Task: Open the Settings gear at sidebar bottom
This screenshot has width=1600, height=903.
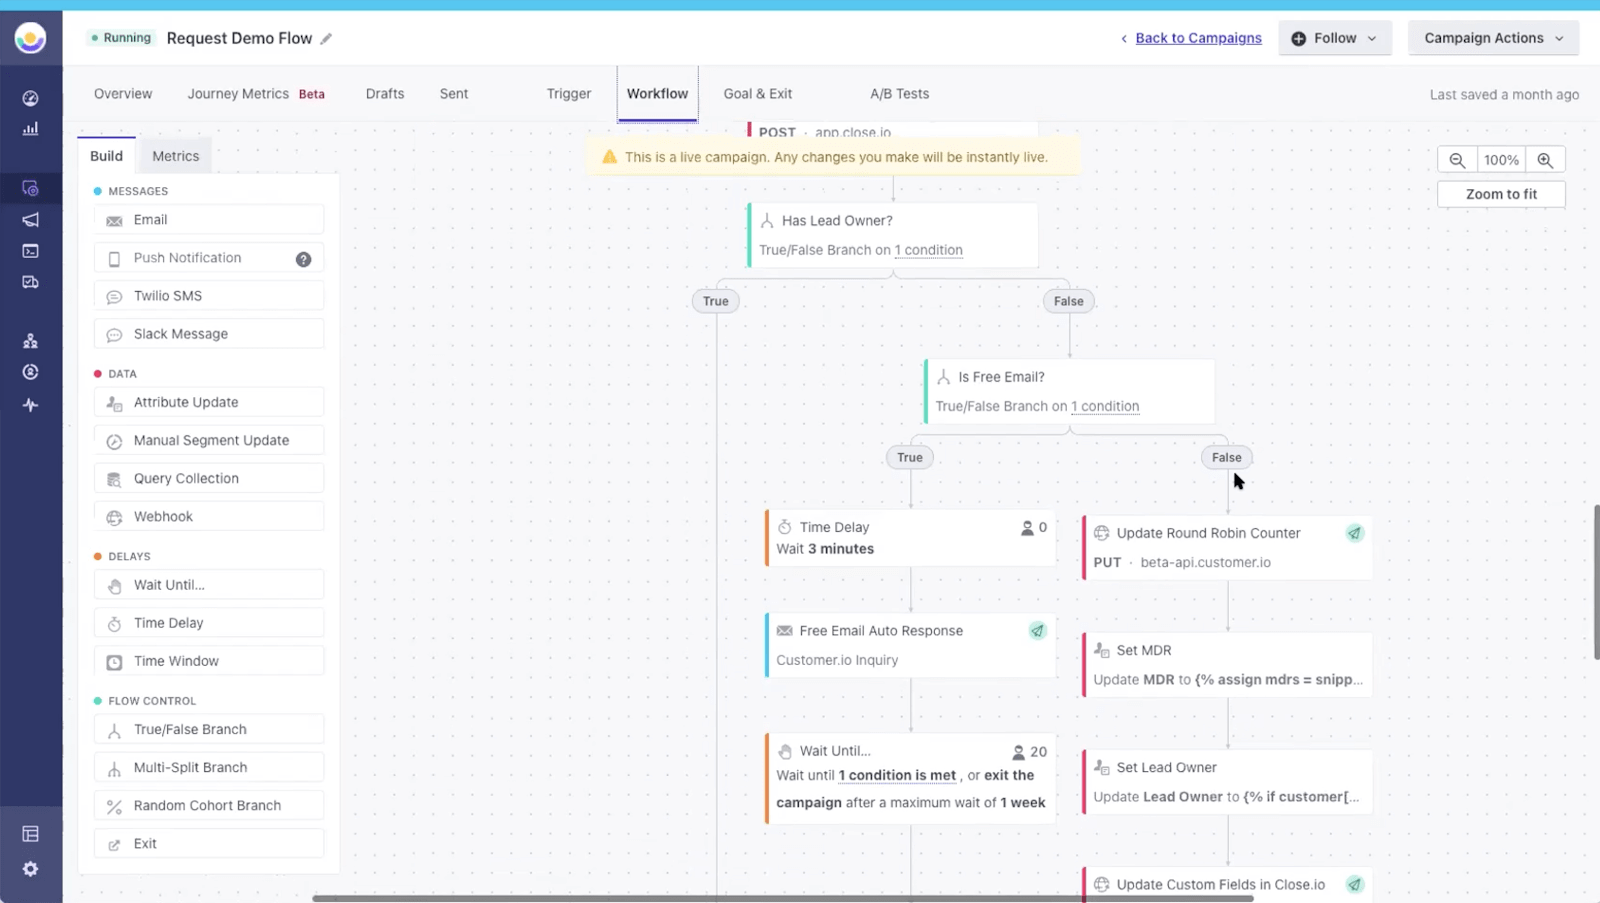Action: 30,869
